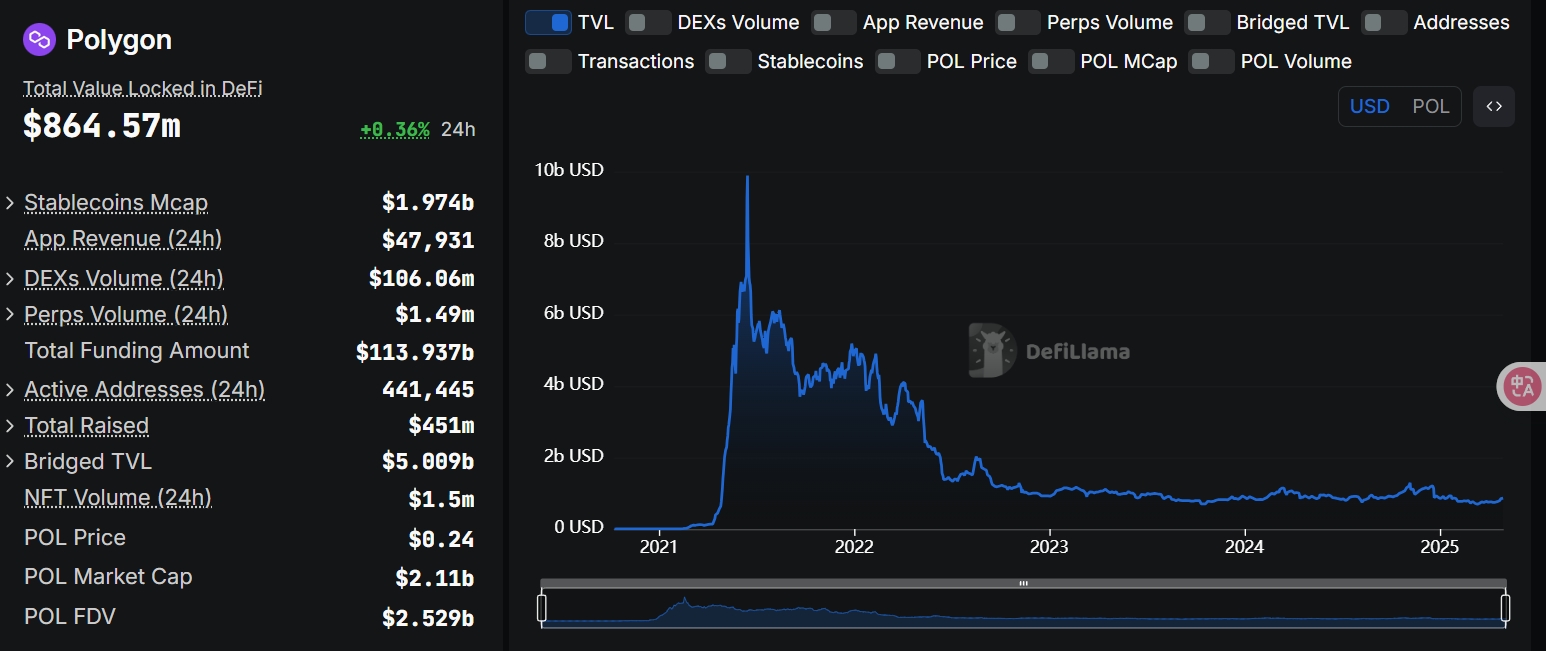Image resolution: width=1546 pixels, height=651 pixels.
Task: Click the floating translate widget icon
Action: [1522, 386]
